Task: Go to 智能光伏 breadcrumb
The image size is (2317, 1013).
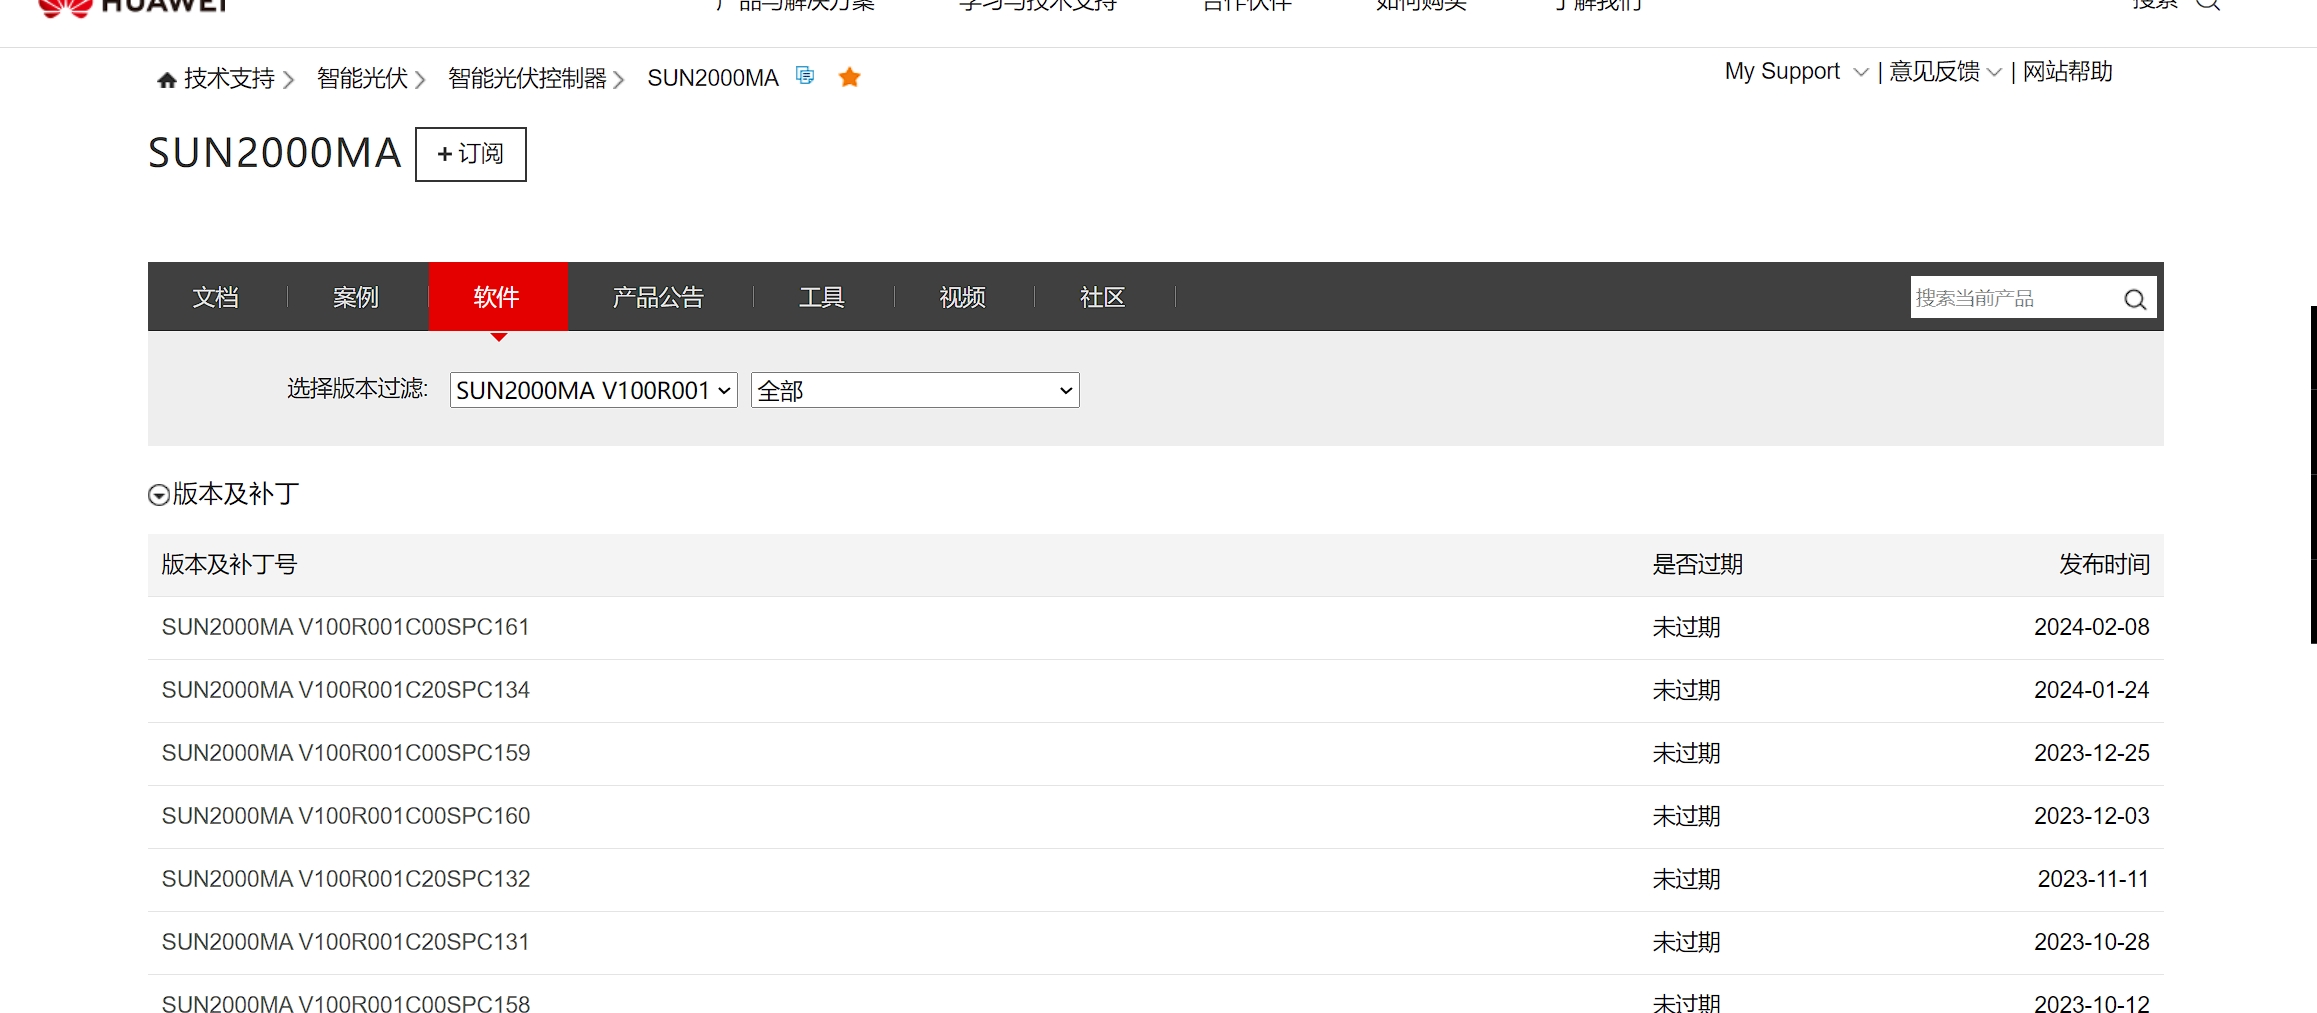Action: pyautogui.click(x=362, y=78)
